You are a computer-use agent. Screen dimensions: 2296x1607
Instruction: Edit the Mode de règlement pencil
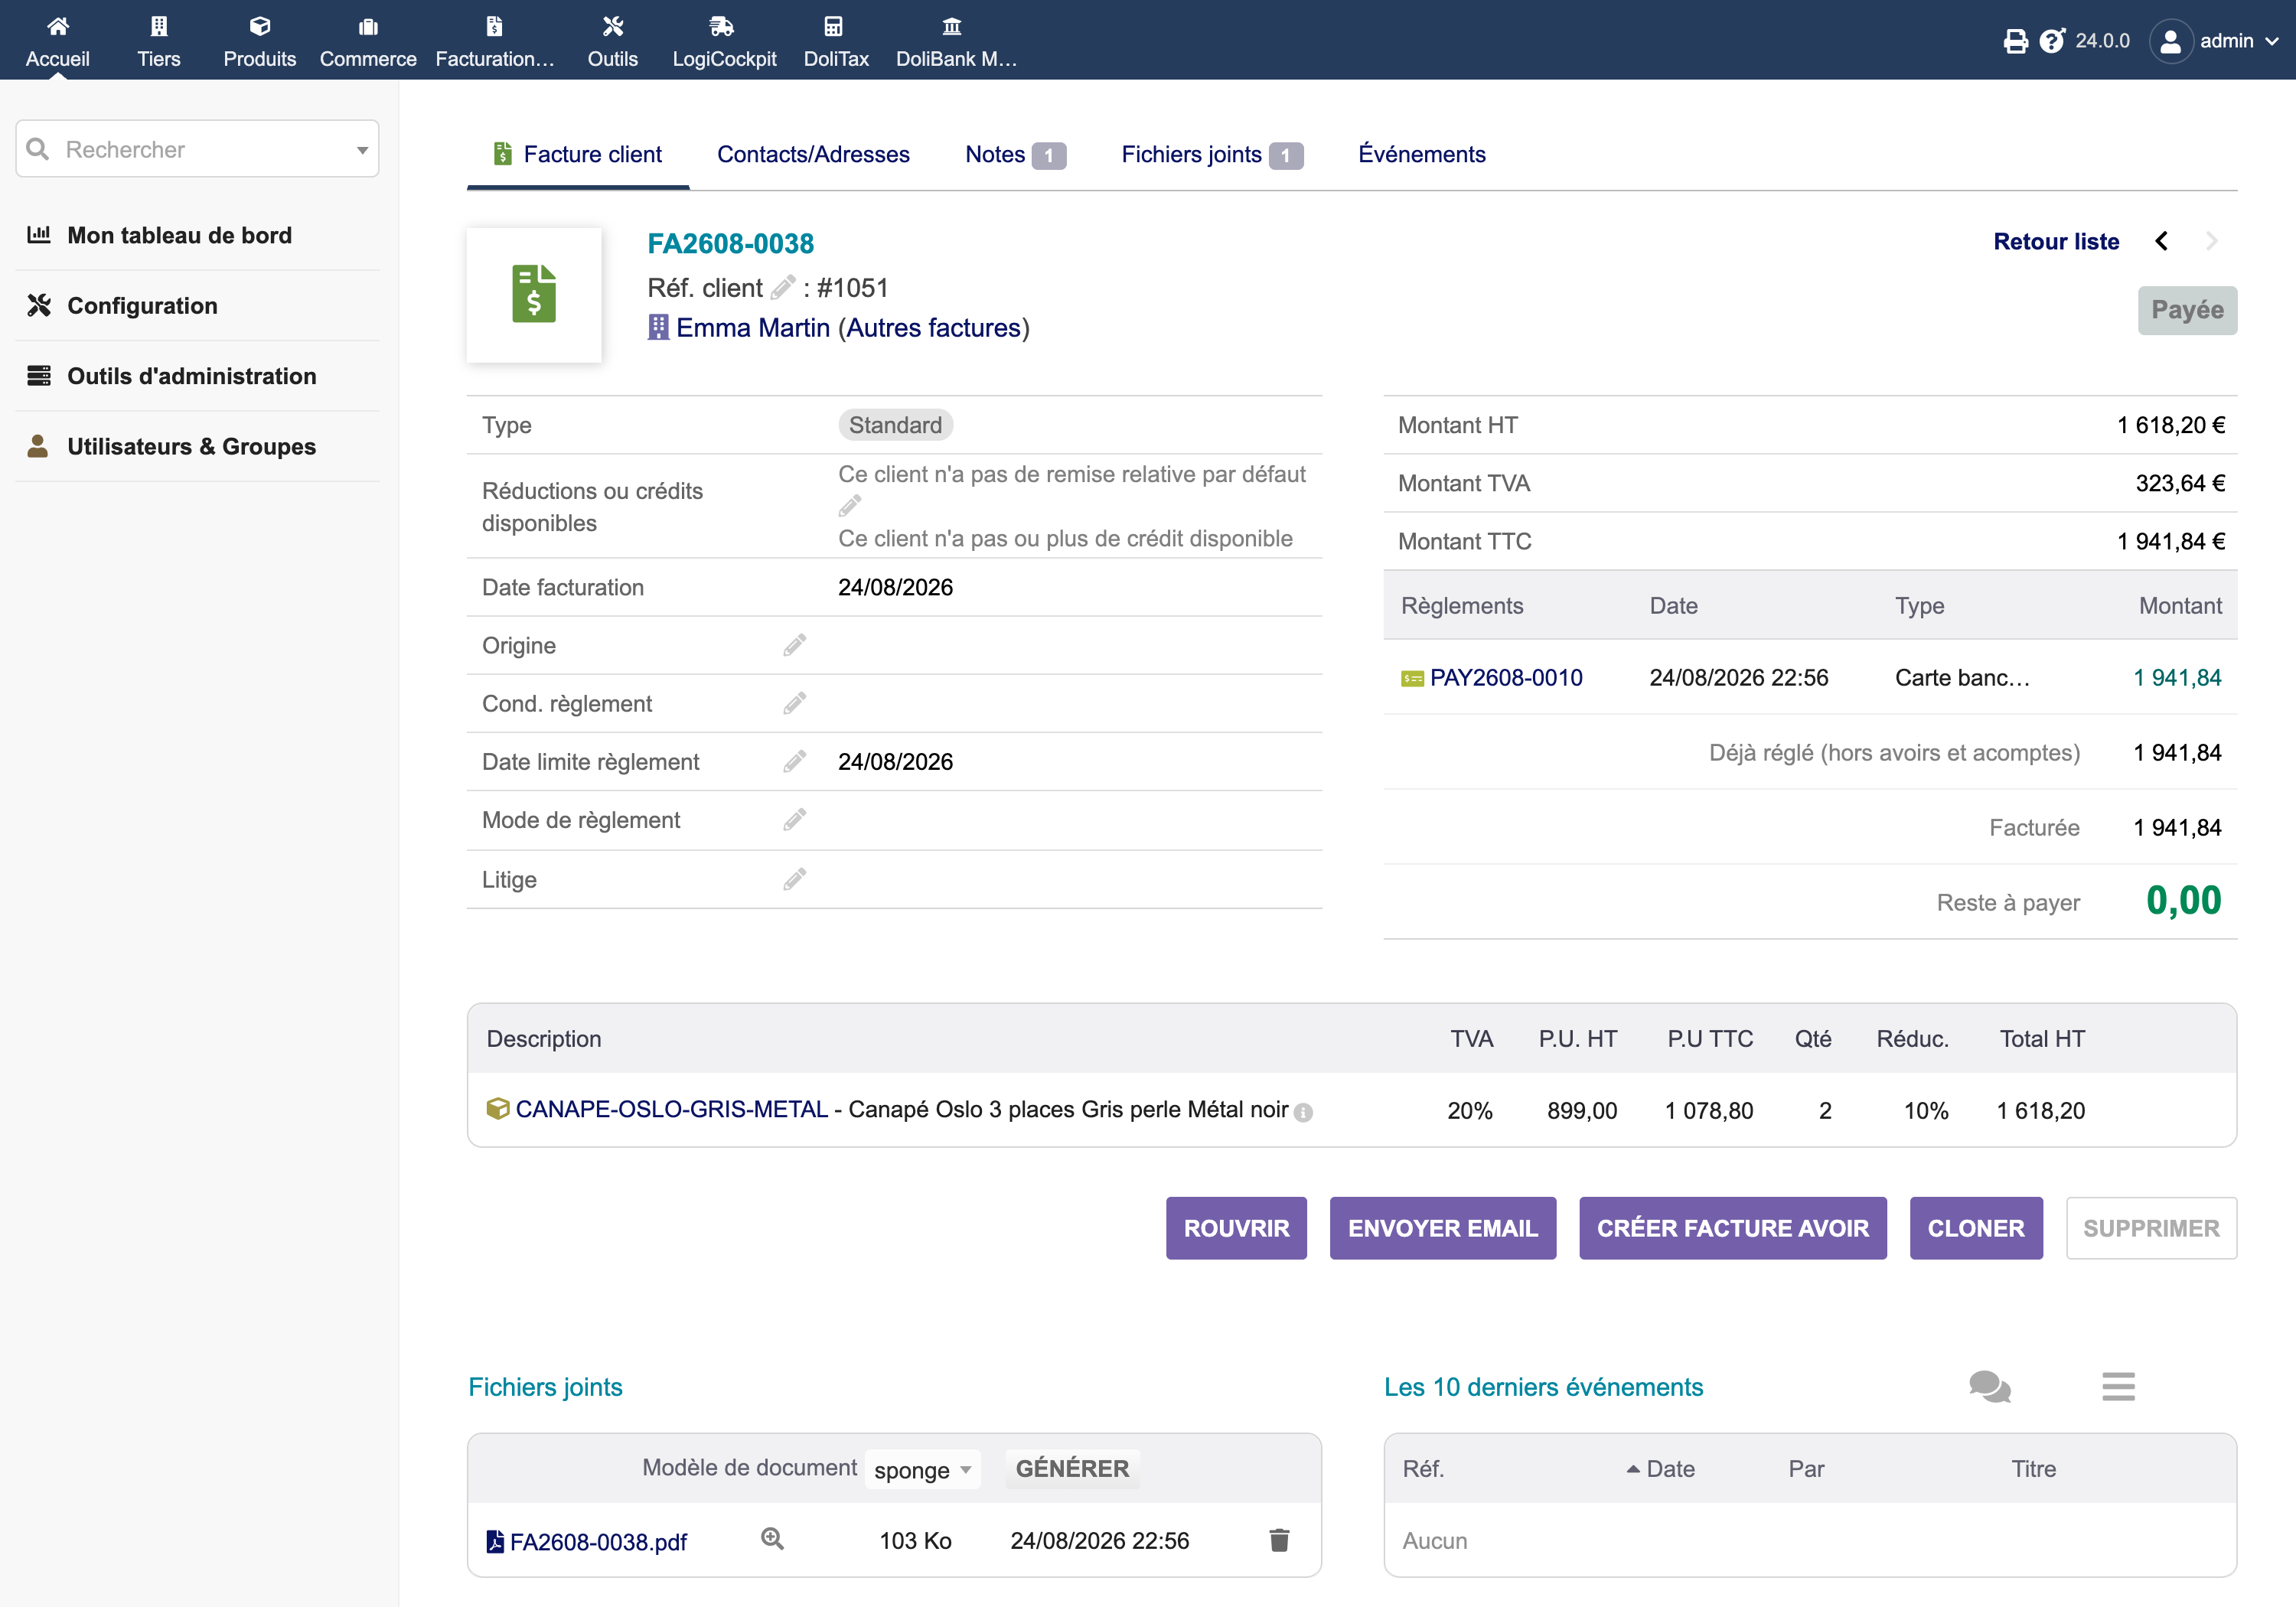[x=795, y=819]
